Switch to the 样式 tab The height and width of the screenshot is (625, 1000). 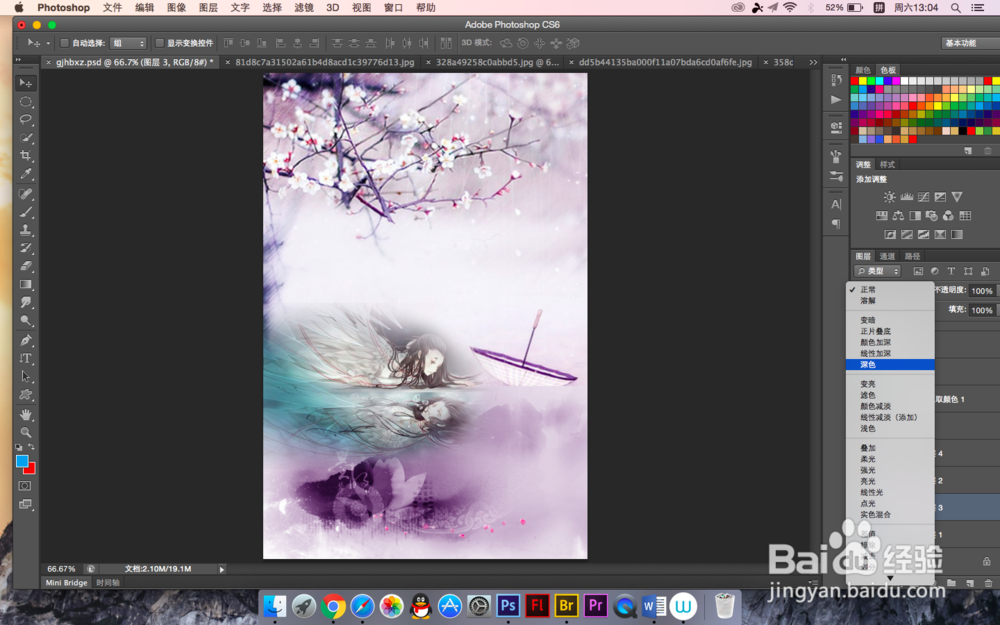click(887, 165)
